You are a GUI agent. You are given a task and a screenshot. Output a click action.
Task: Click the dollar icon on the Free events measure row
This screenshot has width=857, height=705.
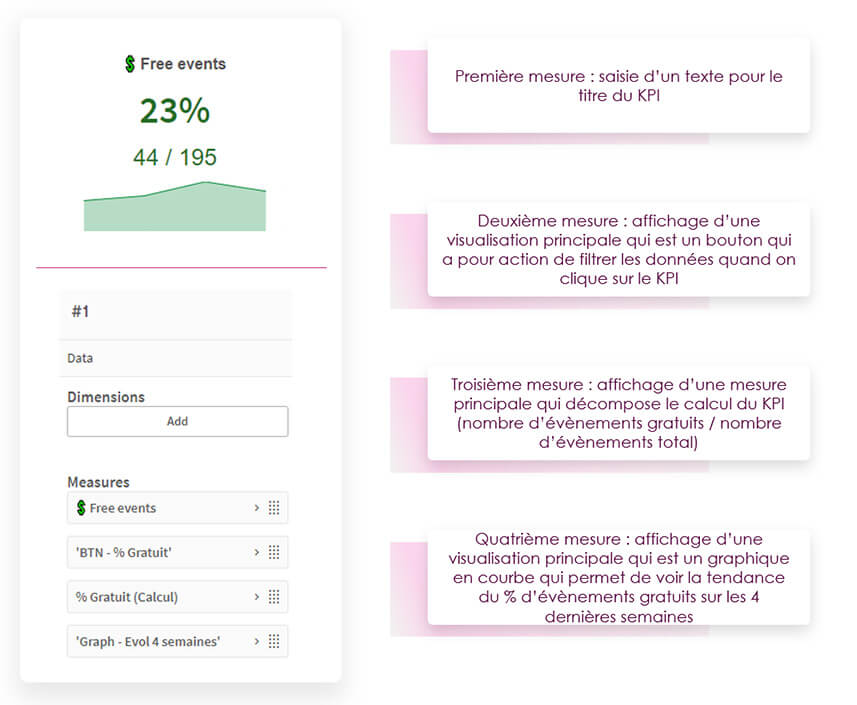(81, 508)
